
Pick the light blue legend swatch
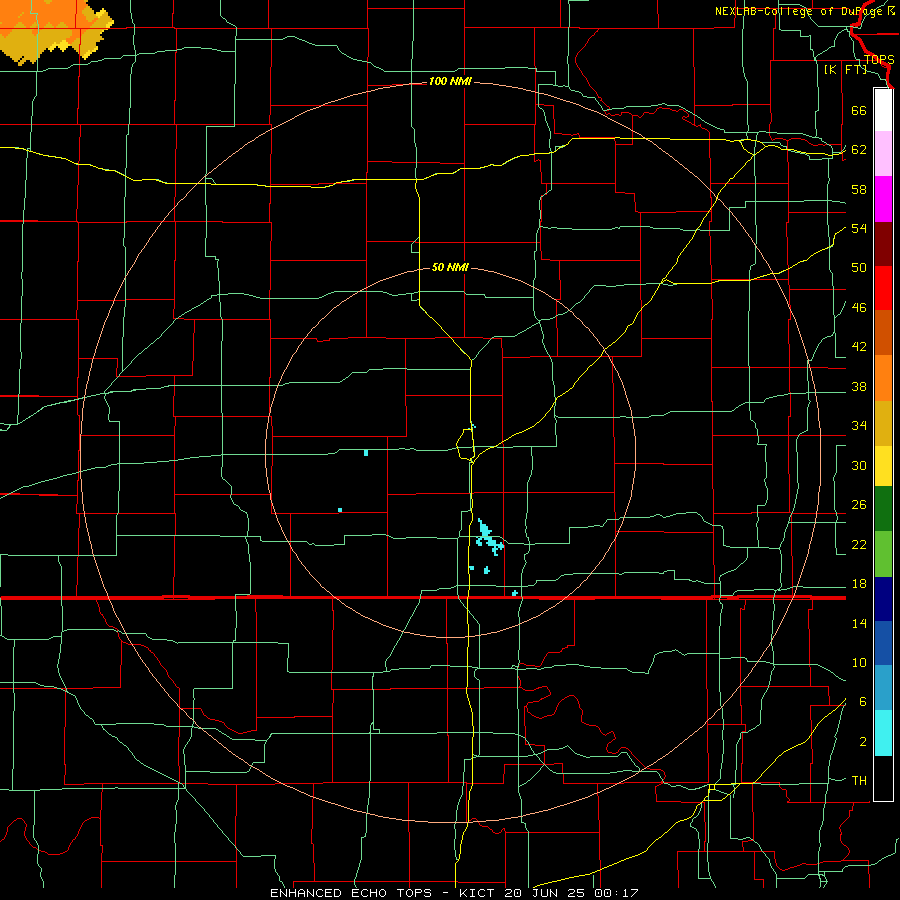click(883, 688)
